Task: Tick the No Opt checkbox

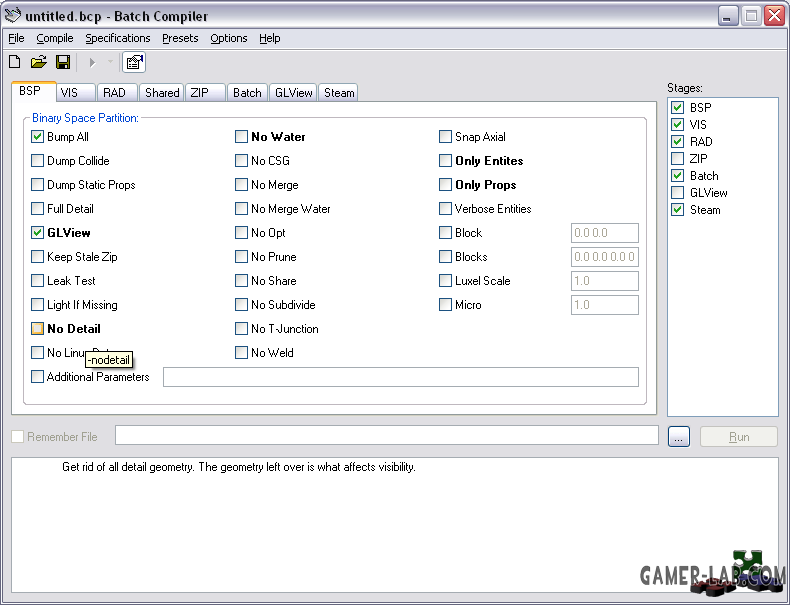Action: coord(241,233)
